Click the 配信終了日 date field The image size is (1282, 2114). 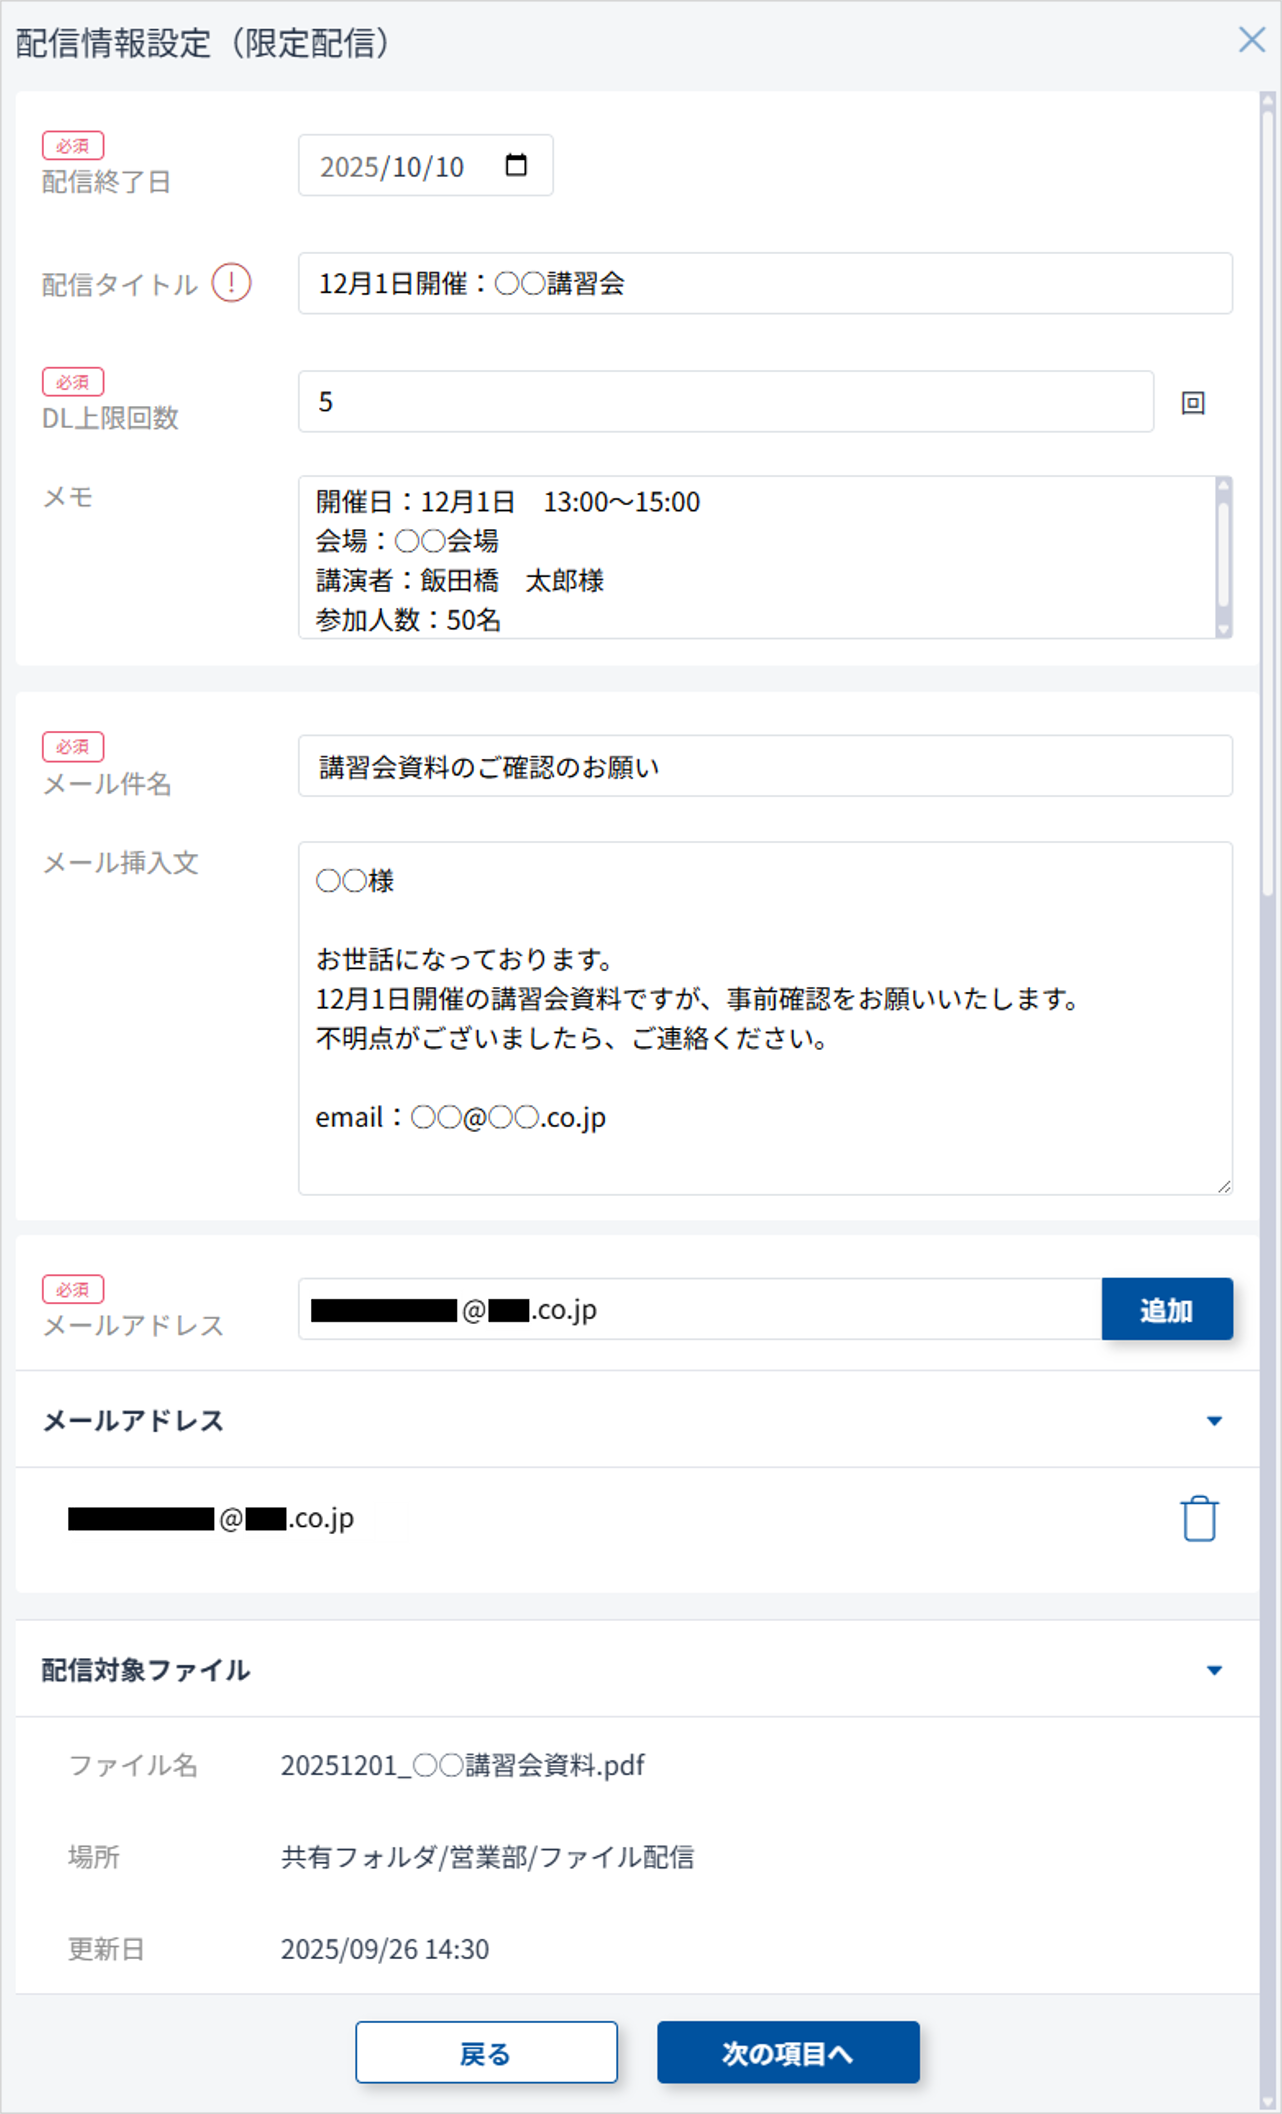click(400, 166)
